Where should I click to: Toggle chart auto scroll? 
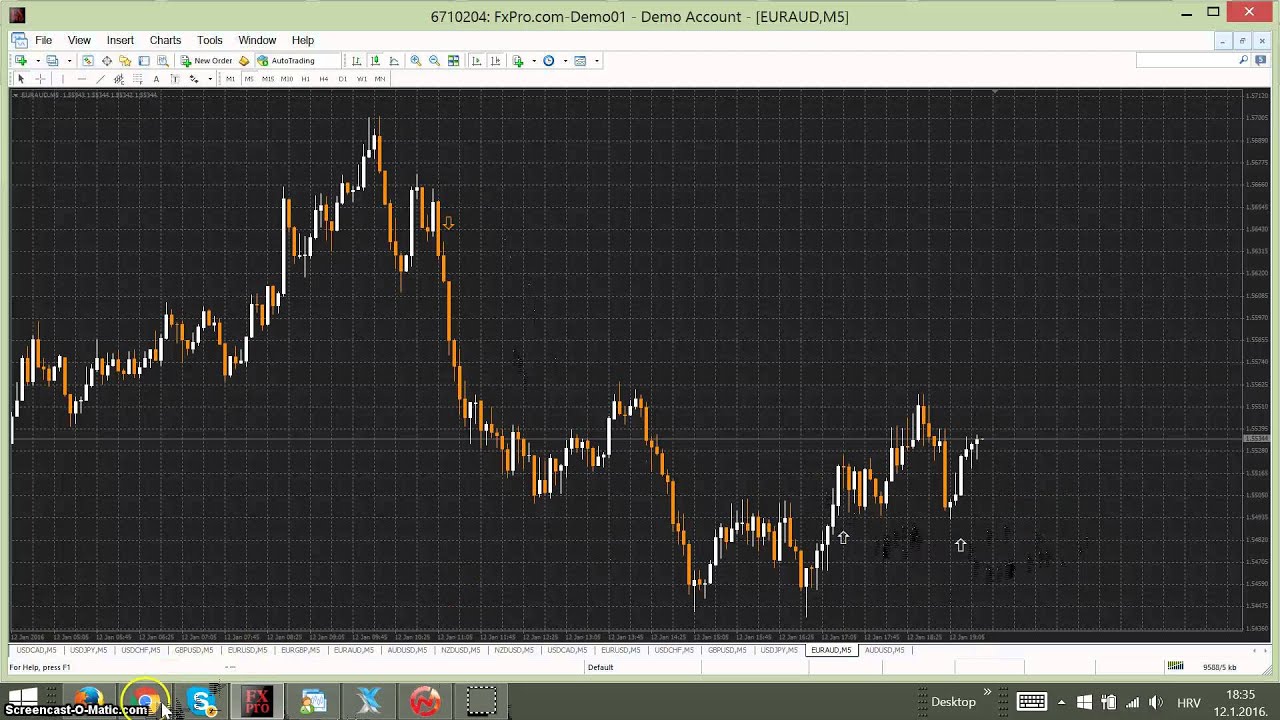476,61
